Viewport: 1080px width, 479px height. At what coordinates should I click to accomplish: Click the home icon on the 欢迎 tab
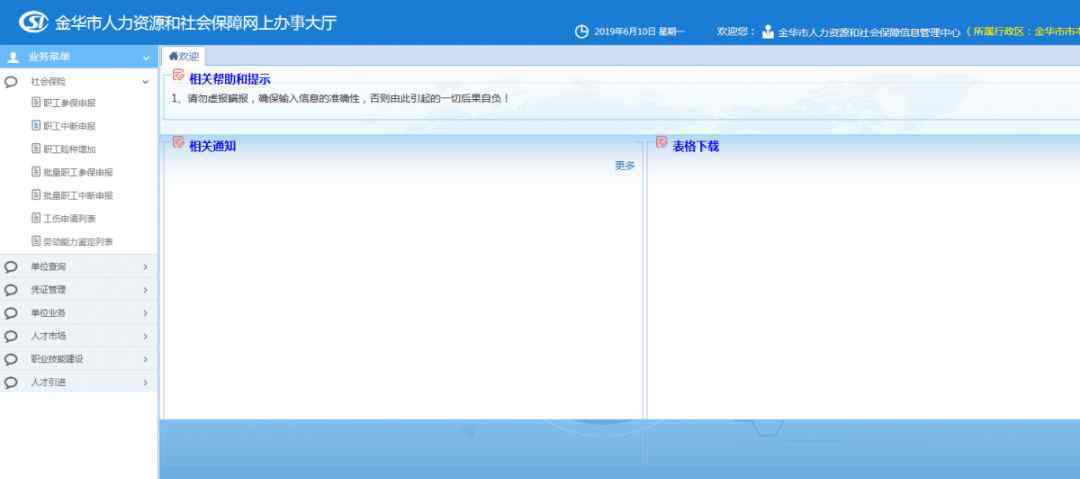coord(173,56)
